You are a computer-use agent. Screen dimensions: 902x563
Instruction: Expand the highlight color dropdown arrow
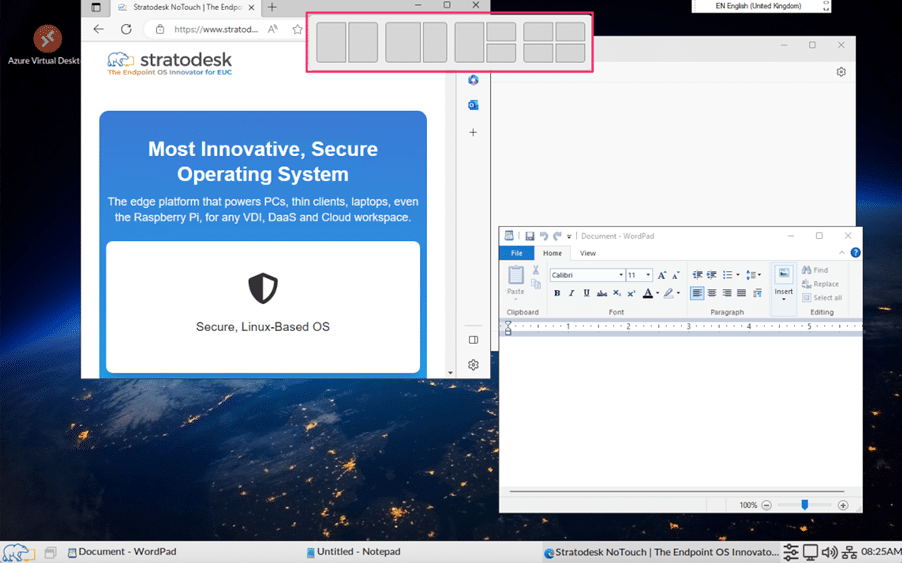[678, 293]
